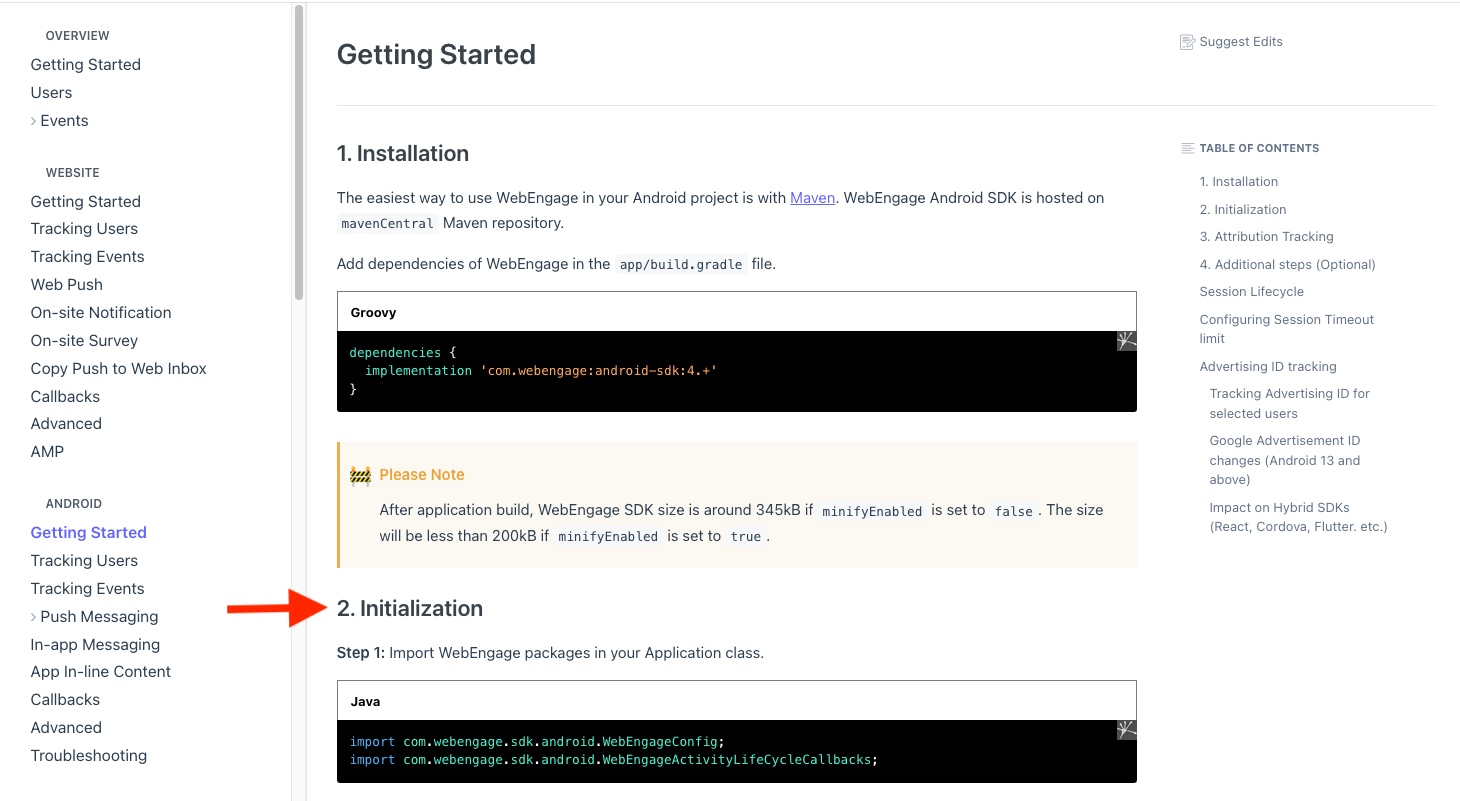Click the 1. Installation heading
The width and height of the screenshot is (1460, 801).
point(403,154)
